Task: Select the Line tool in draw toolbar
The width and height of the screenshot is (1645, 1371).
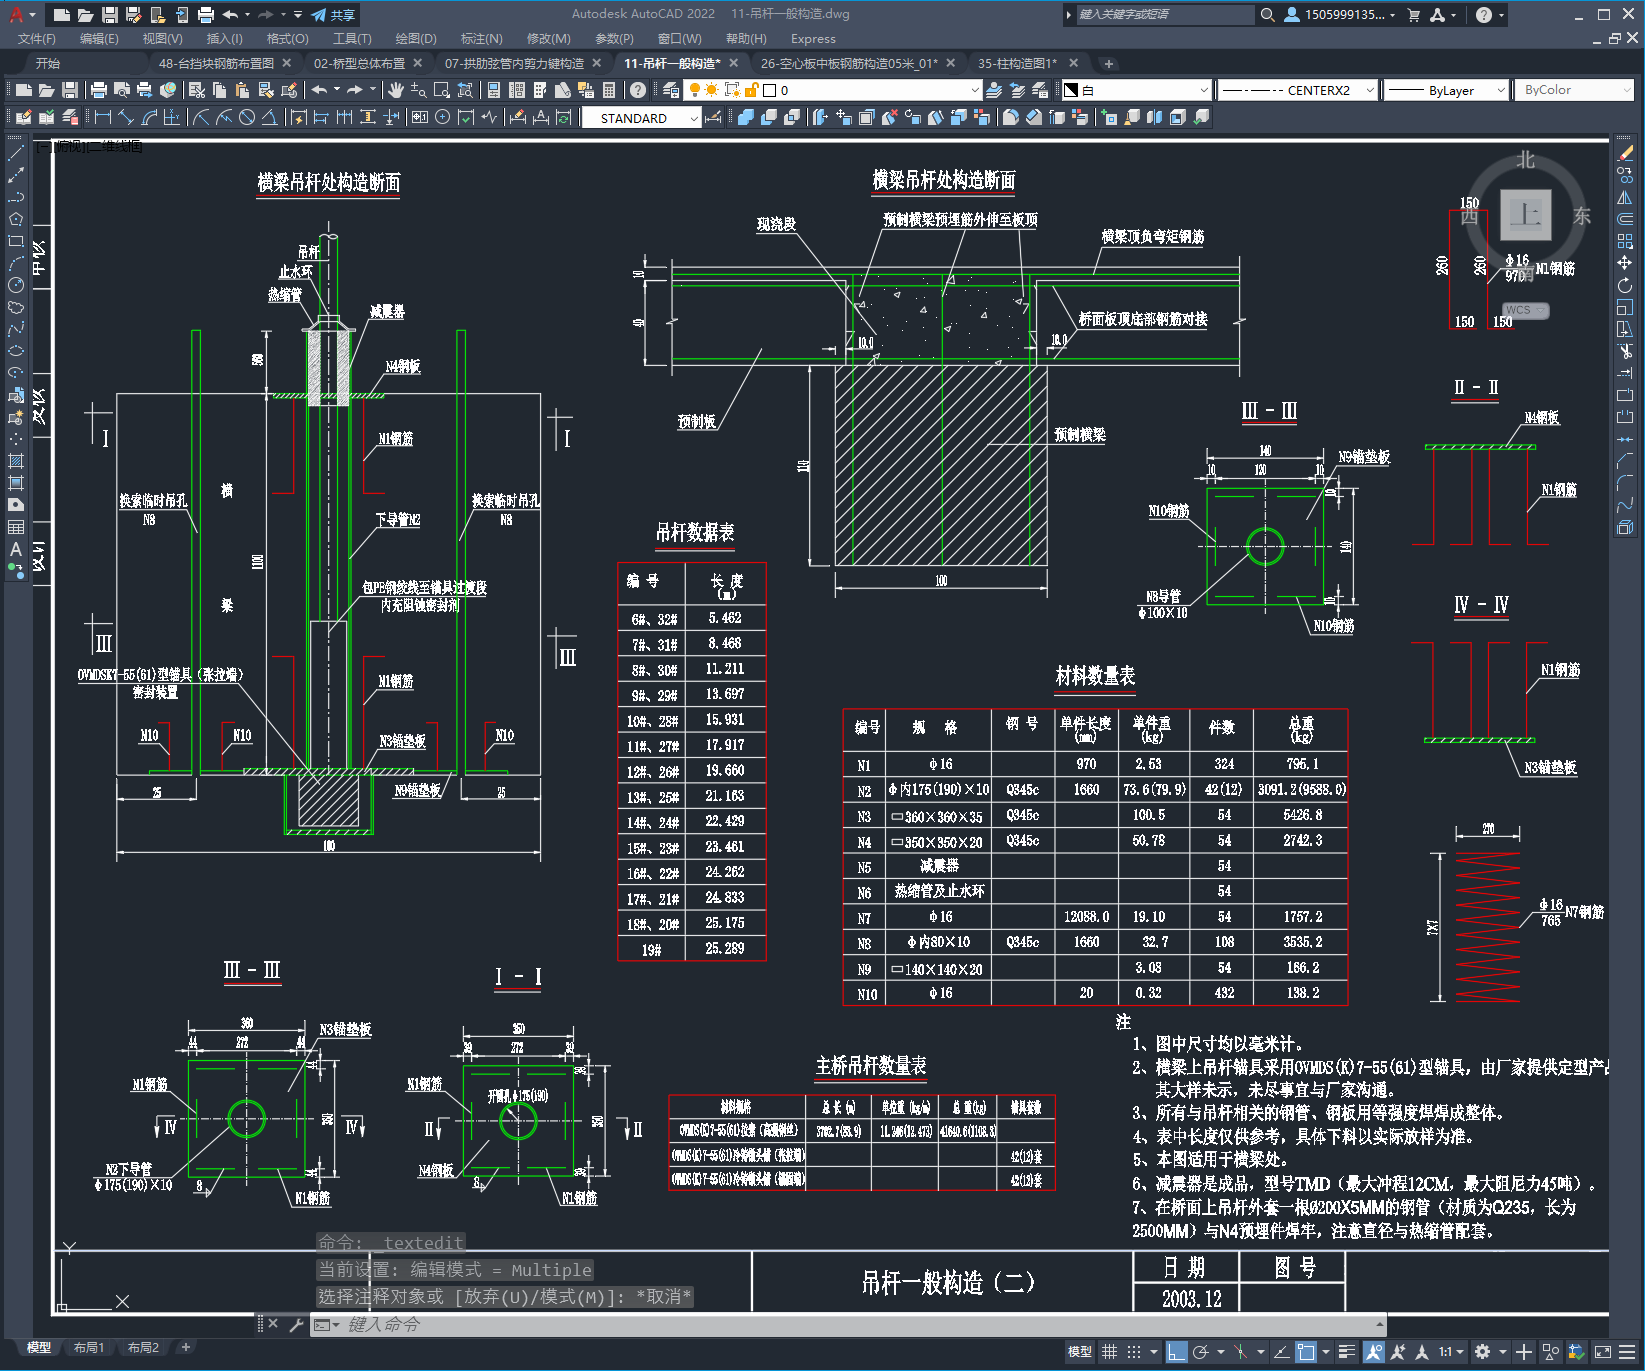Action: pyautogui.click(x=16, y=153)
